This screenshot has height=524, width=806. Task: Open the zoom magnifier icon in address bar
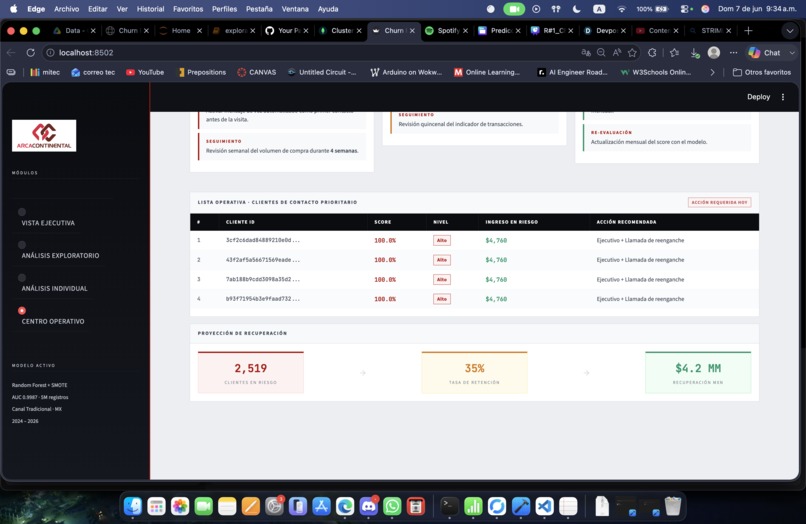(601, 52)
